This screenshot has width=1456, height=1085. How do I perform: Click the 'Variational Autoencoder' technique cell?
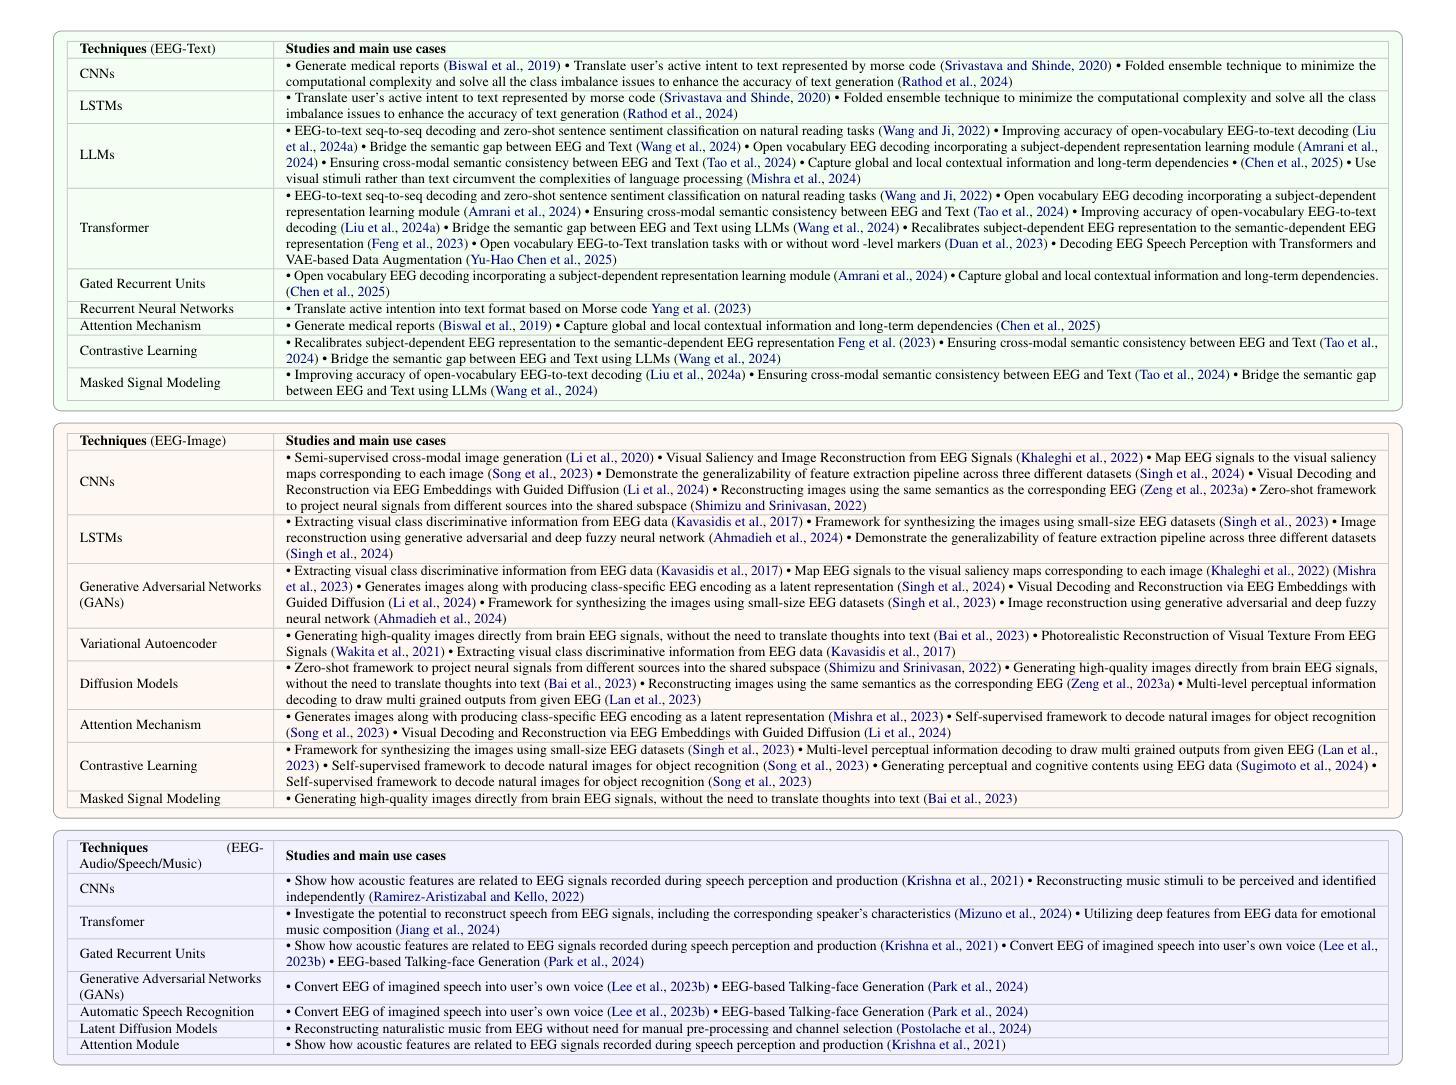170,644
